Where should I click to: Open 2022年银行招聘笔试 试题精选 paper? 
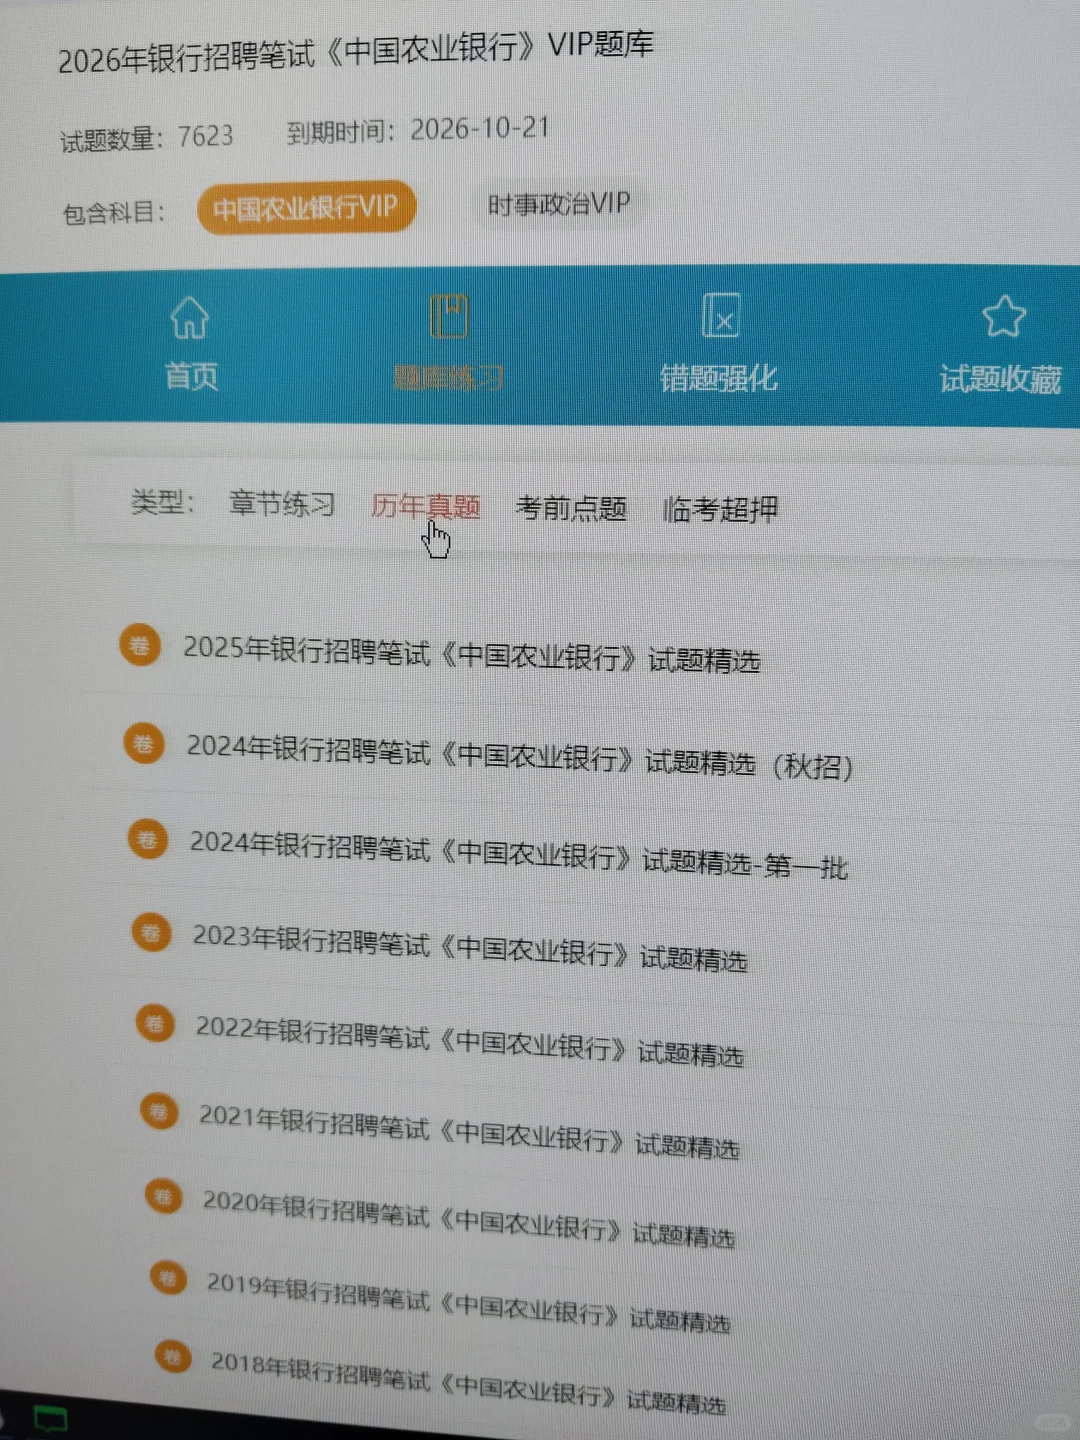pyautogui.click(x=470, y=1040)
